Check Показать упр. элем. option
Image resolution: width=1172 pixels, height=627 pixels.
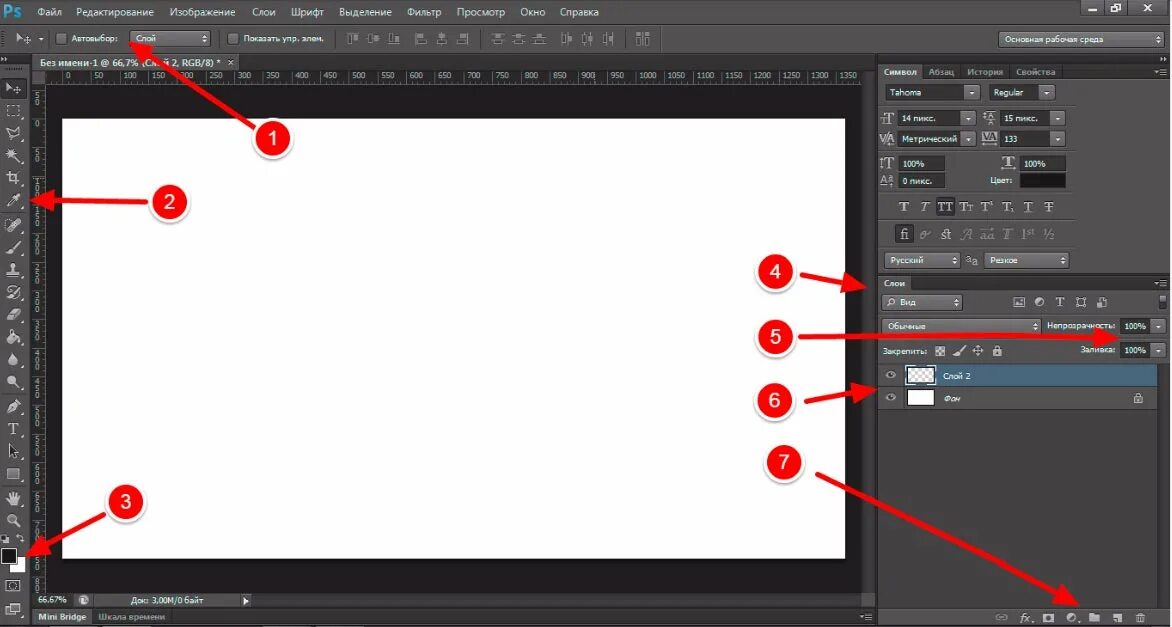click(x=232, y=38)
